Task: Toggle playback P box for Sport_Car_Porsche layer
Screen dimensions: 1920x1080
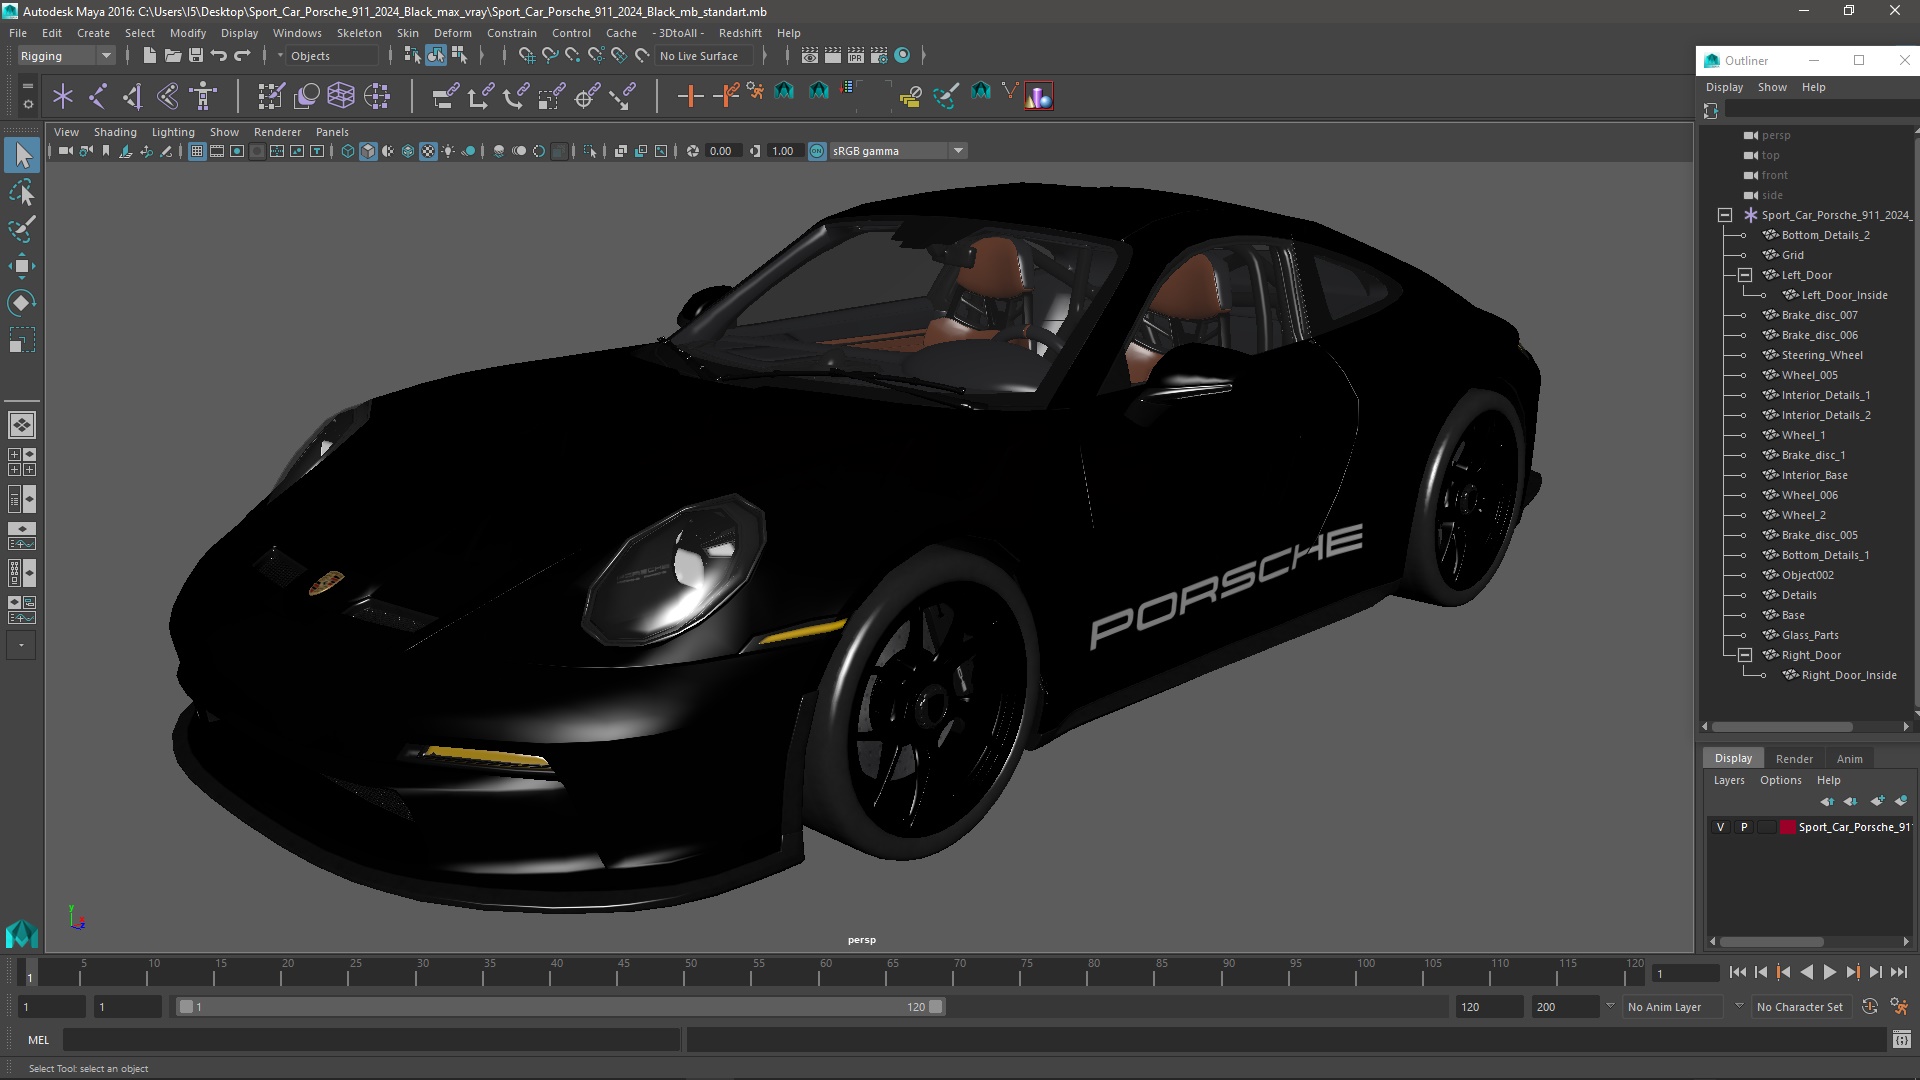Action: (1744, 827)
